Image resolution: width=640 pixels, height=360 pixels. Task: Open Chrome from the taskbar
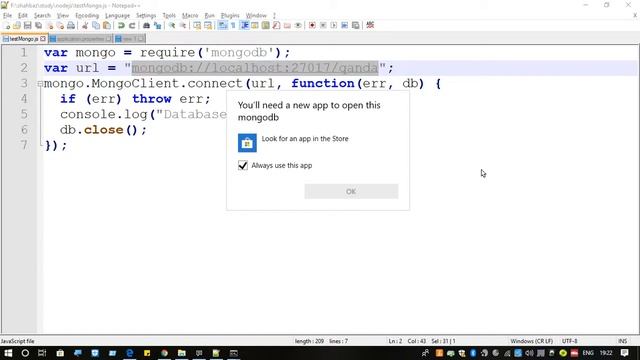pyautogui.click(x=164, y=353)
